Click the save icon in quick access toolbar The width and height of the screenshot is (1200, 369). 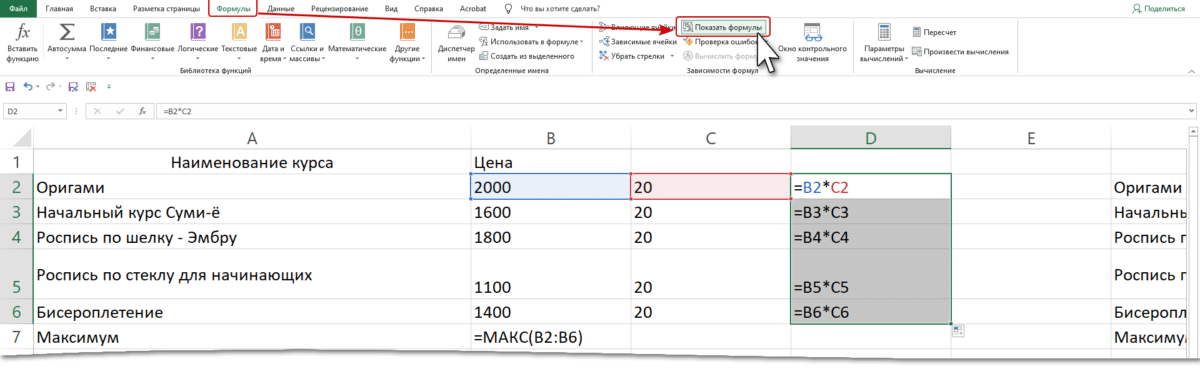click(10, 86)
